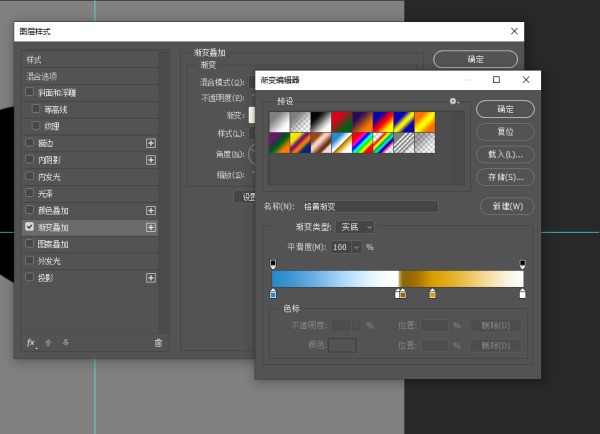
Task: Add another 投影 effect with plus icon
Action: tap(151, 278)
